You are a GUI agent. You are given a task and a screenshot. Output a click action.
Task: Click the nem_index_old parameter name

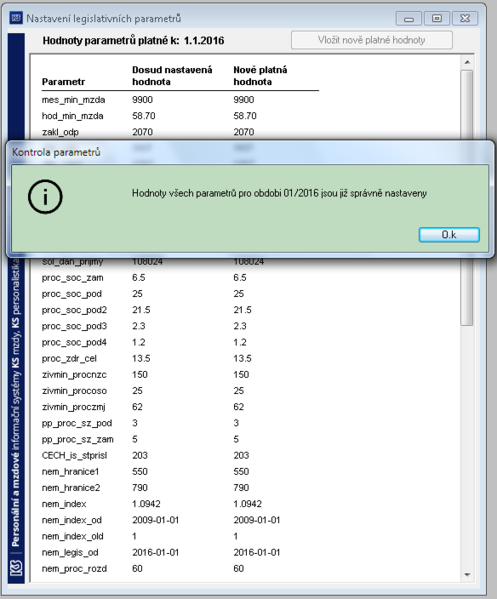[x=73, y=536]
